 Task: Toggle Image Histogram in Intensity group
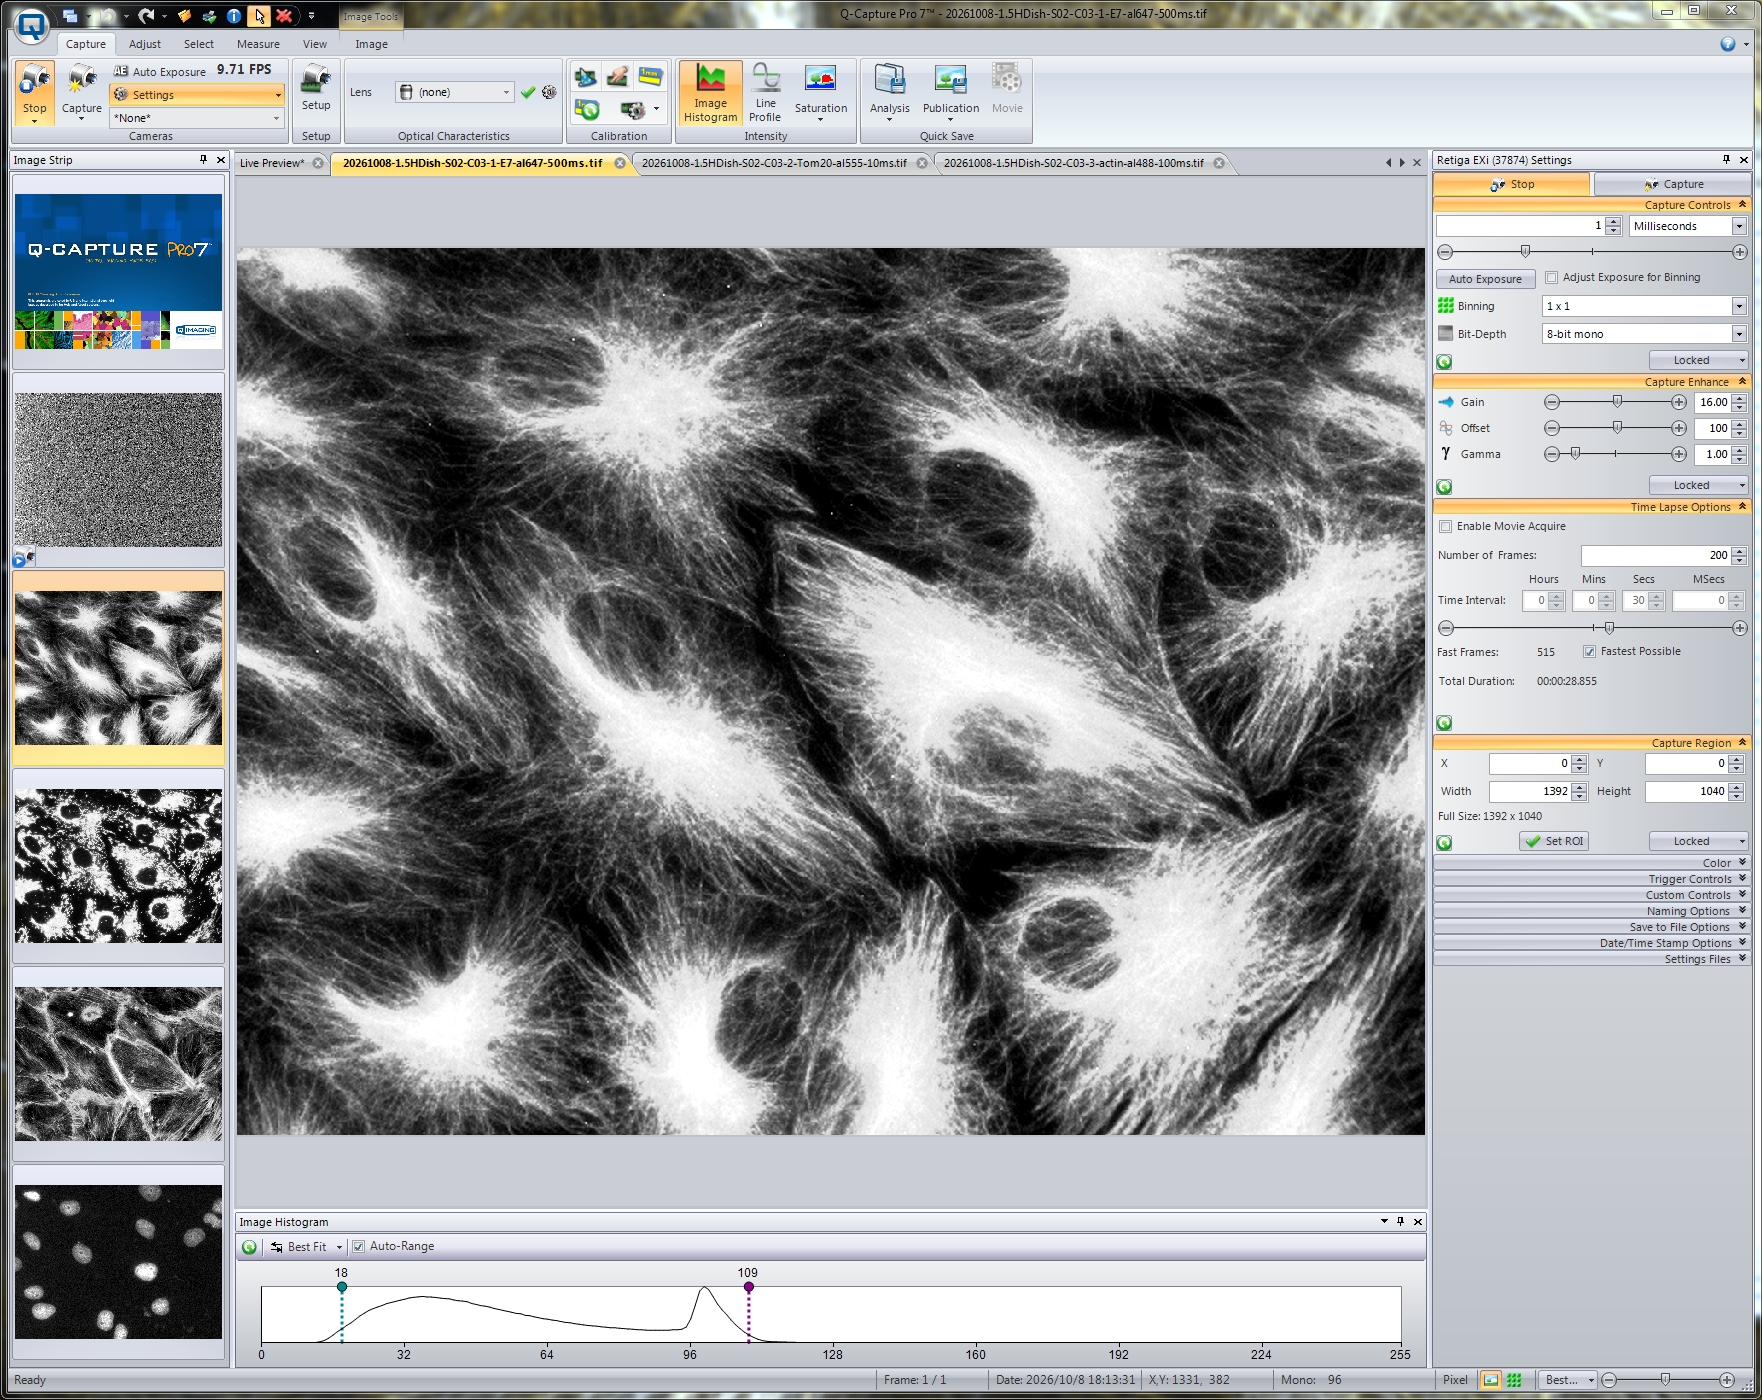click(x=710, y=93)
